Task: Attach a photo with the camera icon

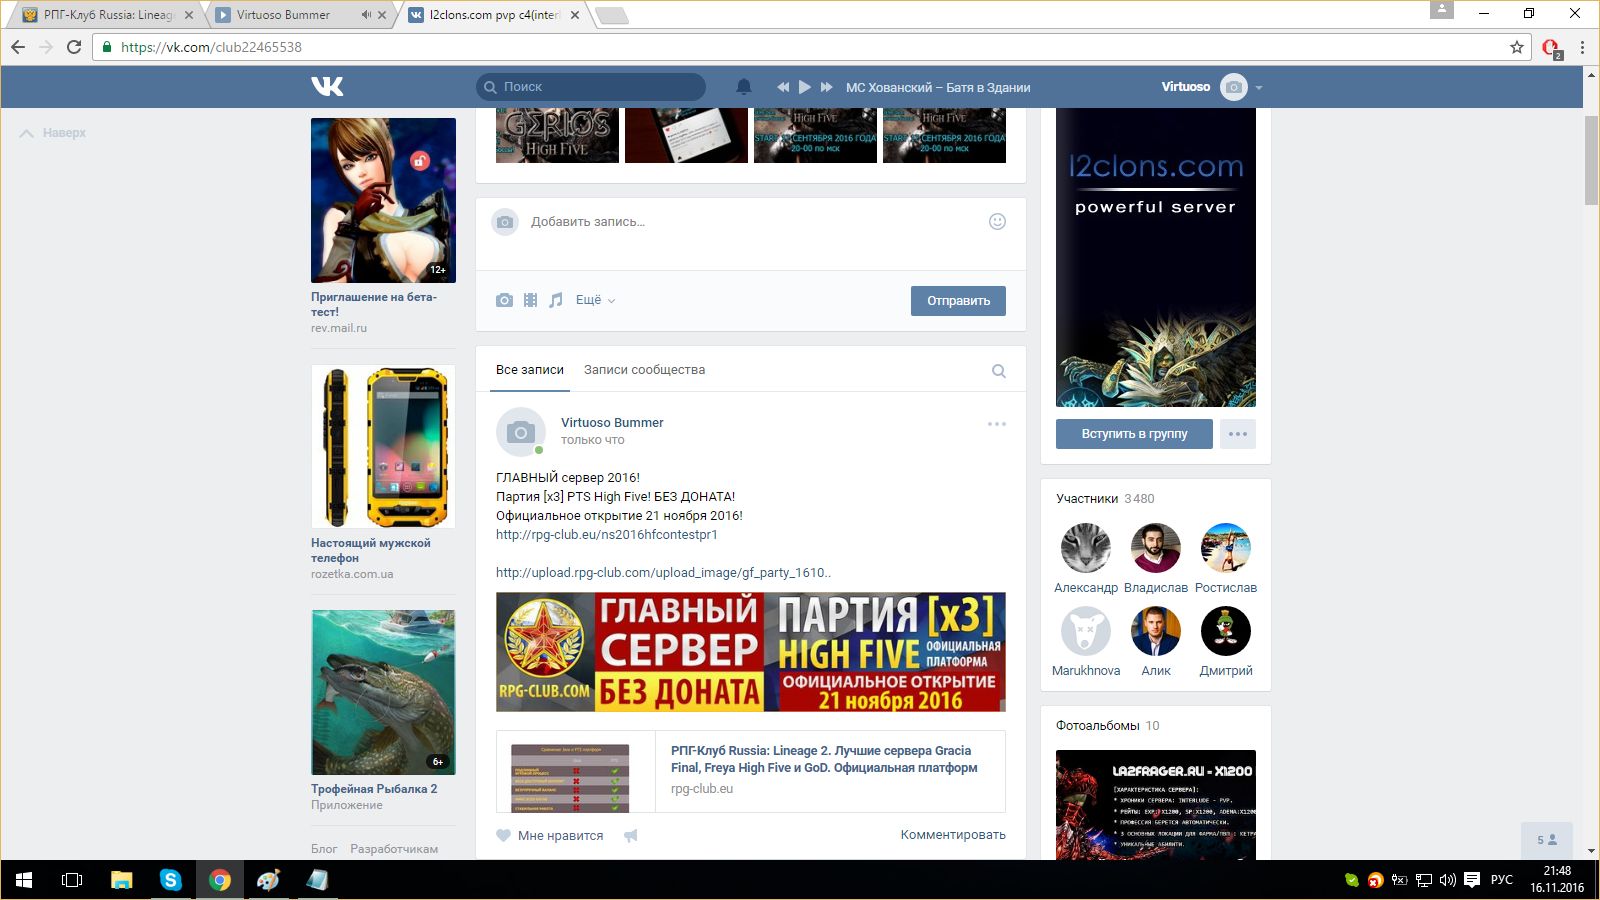Action: 504,300
